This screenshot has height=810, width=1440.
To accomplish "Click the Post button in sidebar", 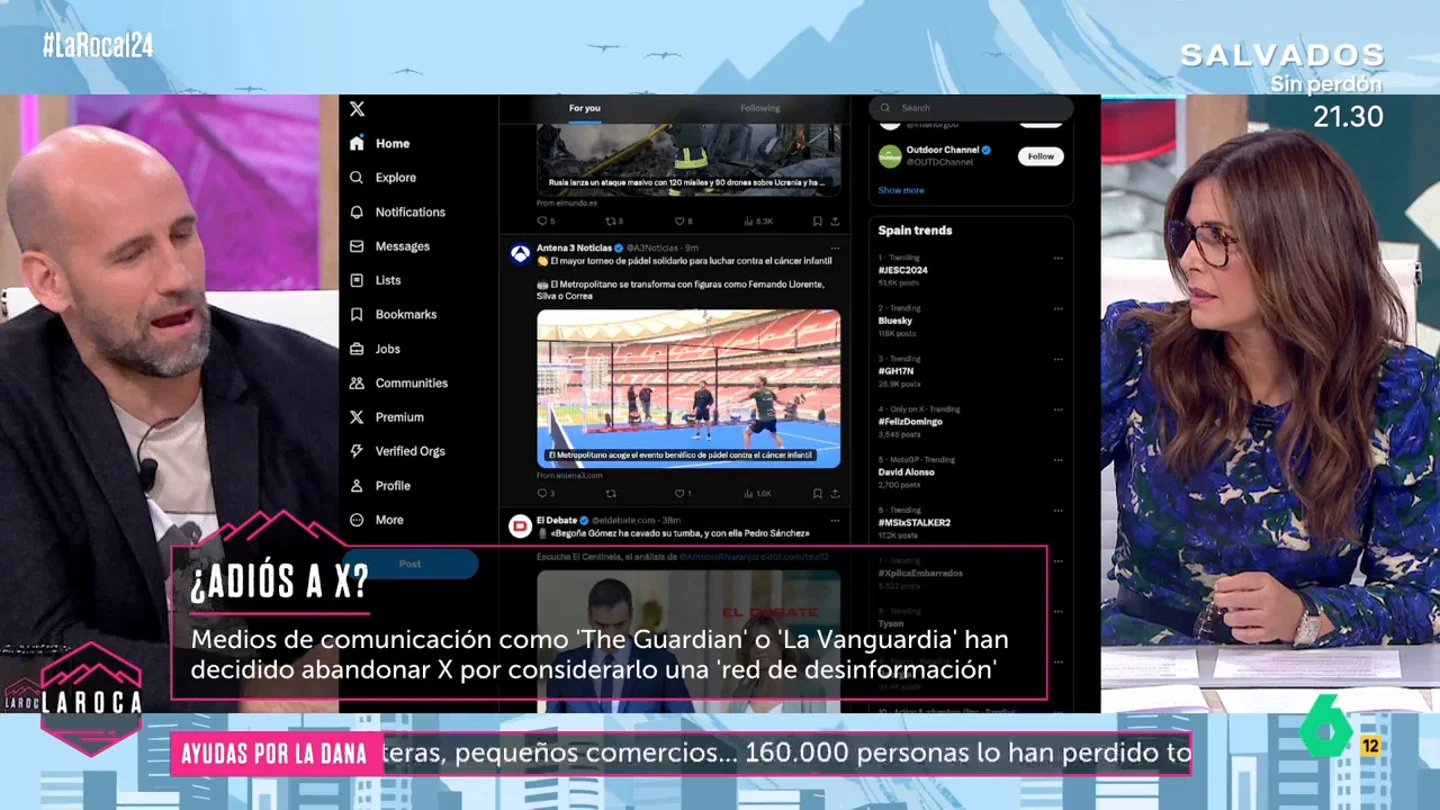I will coord(410,564).
